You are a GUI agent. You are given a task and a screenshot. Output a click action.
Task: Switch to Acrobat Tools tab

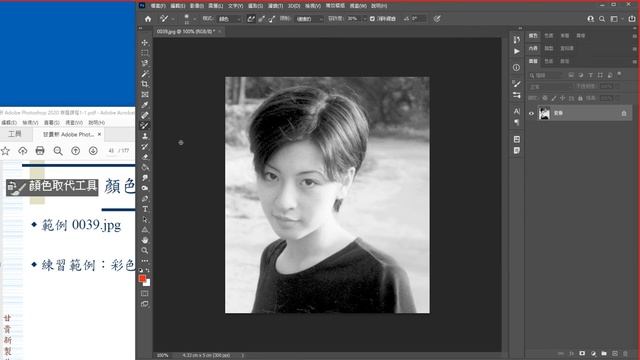pyautogui.click(x=15, y=134)
